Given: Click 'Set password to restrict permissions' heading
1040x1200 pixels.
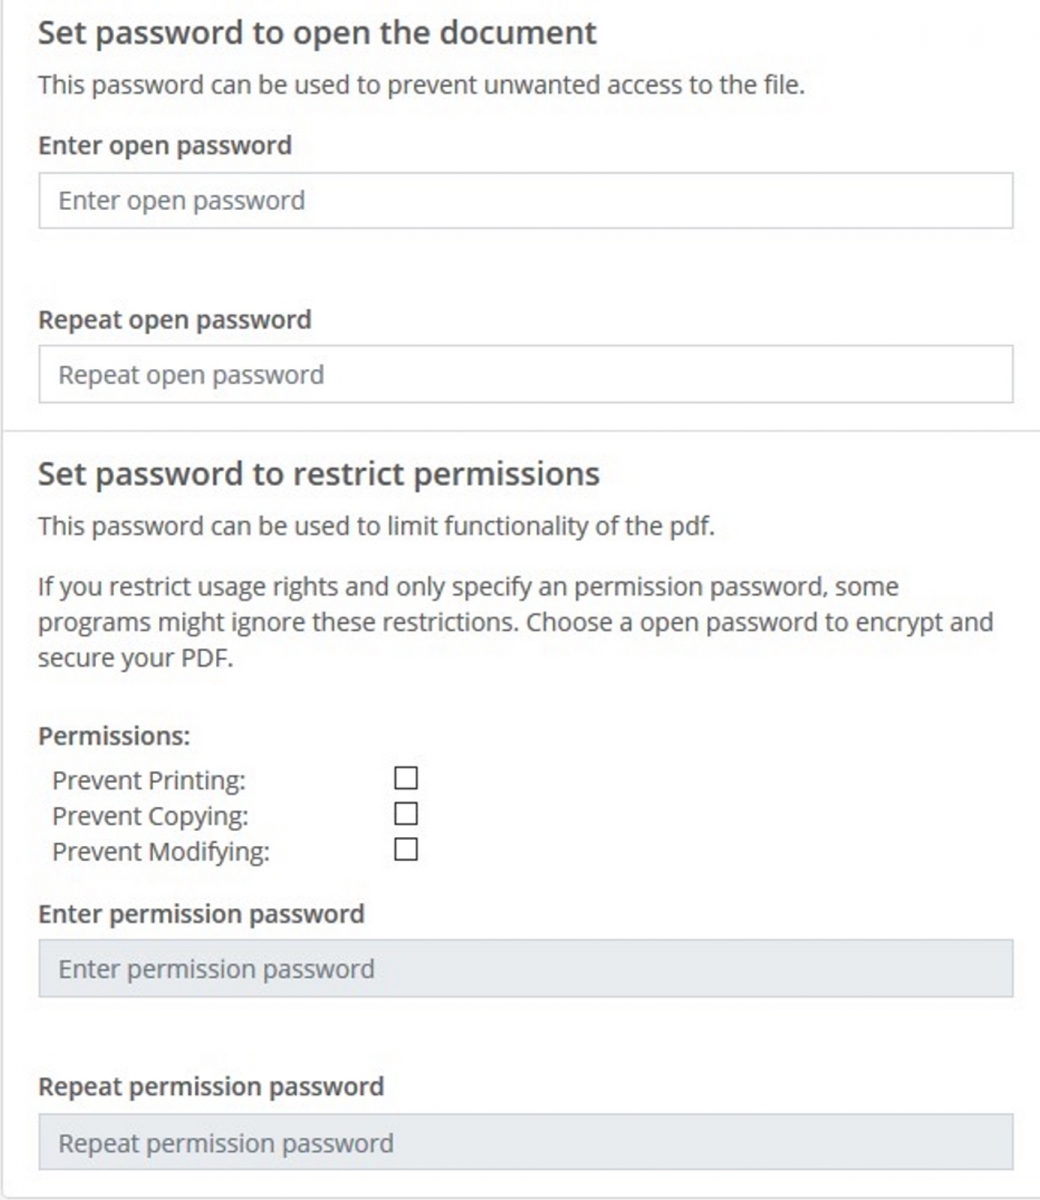Looking at the screenshot, I should (319, 473).
